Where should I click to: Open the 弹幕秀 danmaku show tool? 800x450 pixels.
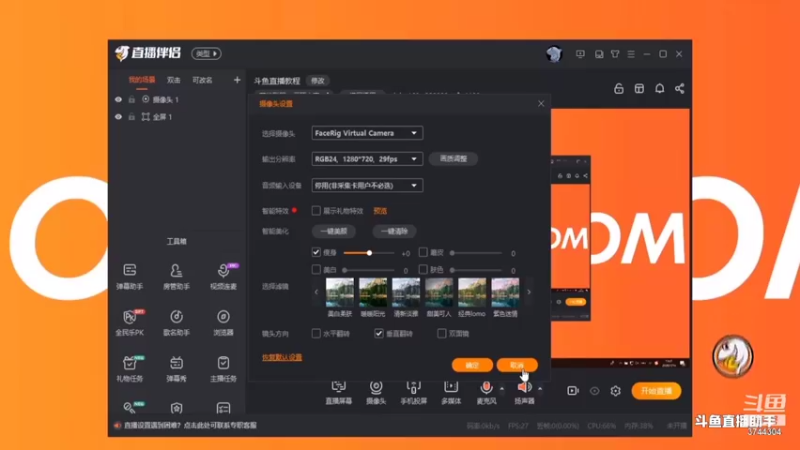(x=176, y=368)
